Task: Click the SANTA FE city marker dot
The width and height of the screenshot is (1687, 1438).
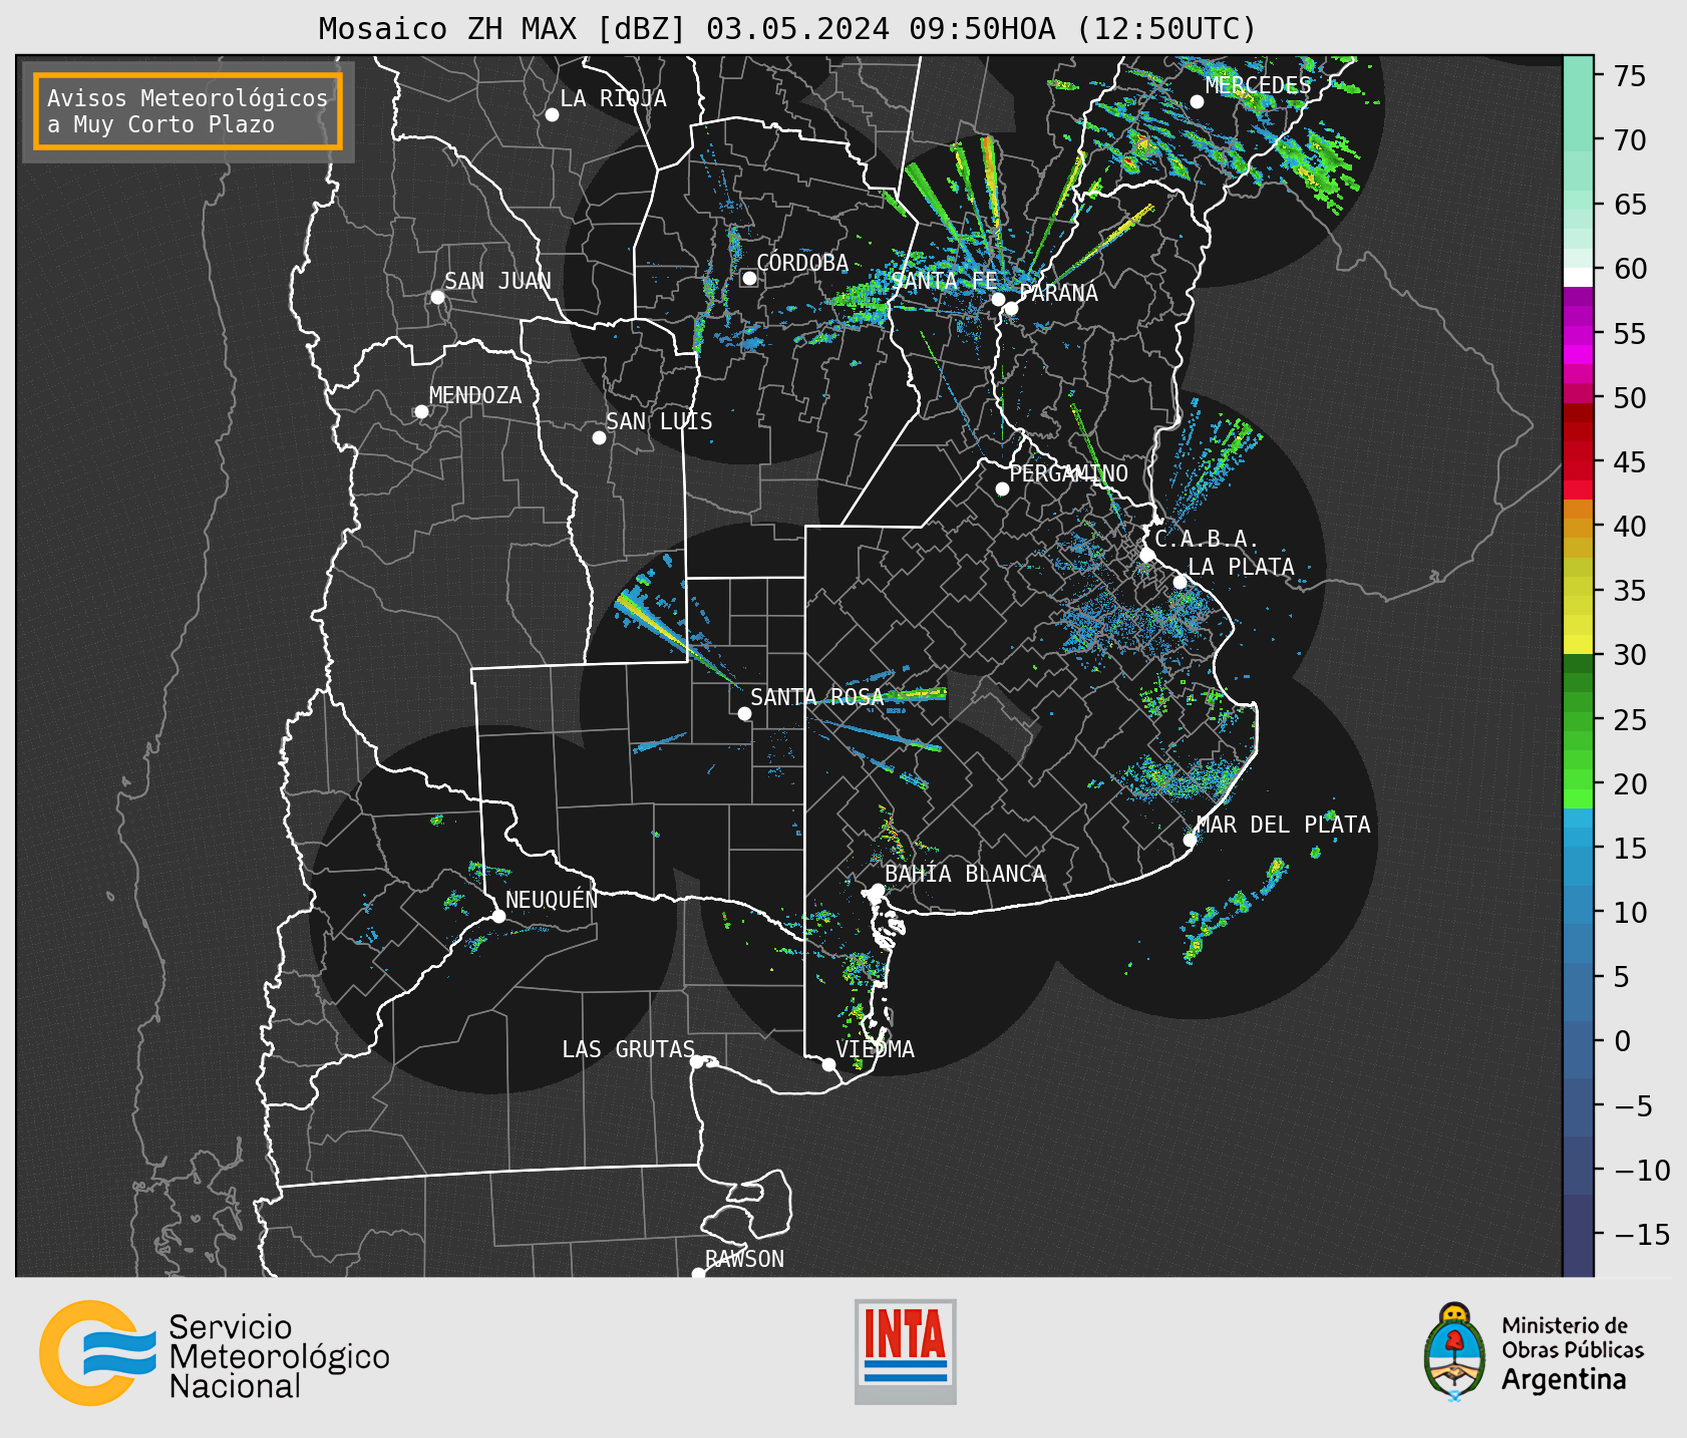Action: pos(998,300)
